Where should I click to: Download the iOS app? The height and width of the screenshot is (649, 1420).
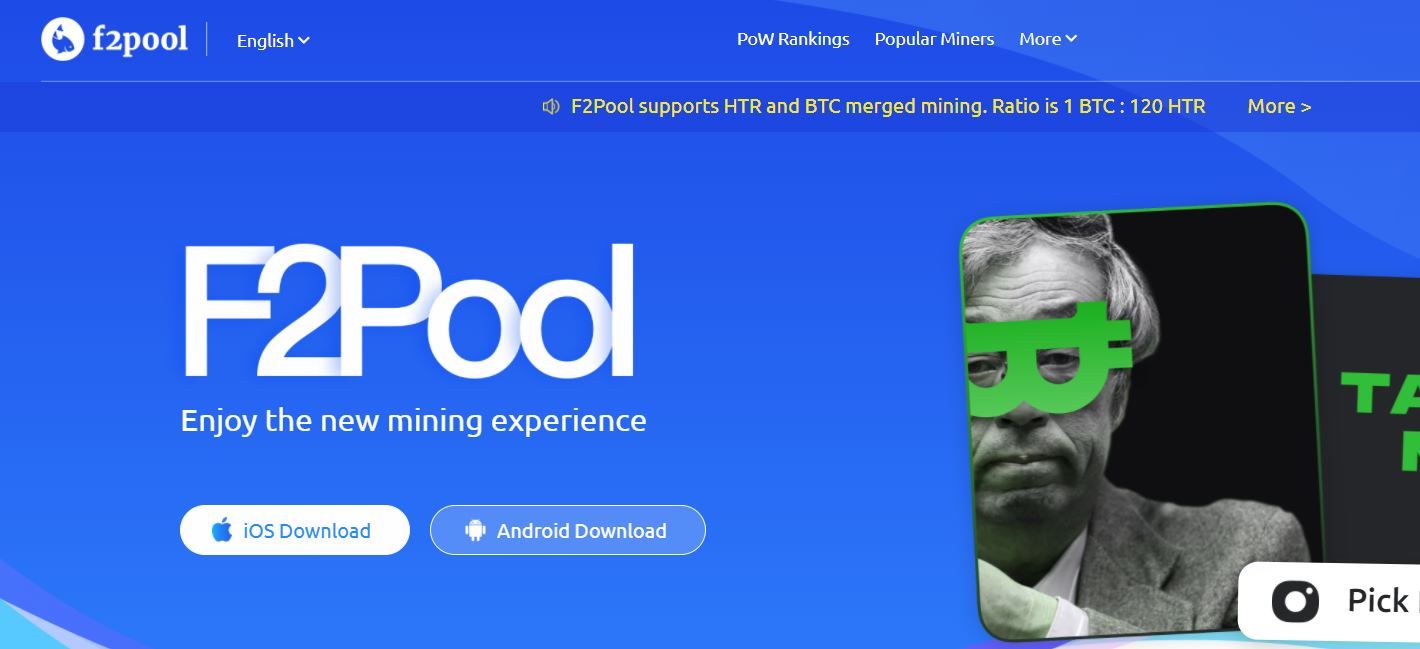tap(295, 530)
